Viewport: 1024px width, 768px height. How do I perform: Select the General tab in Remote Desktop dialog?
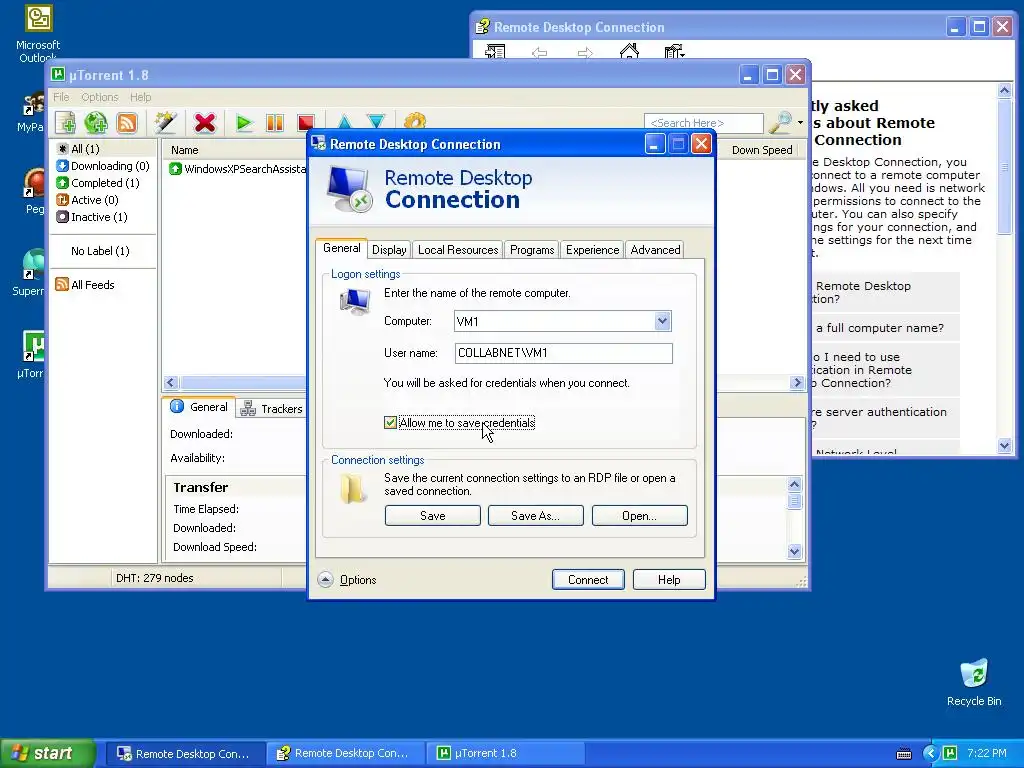pos(342,248)
